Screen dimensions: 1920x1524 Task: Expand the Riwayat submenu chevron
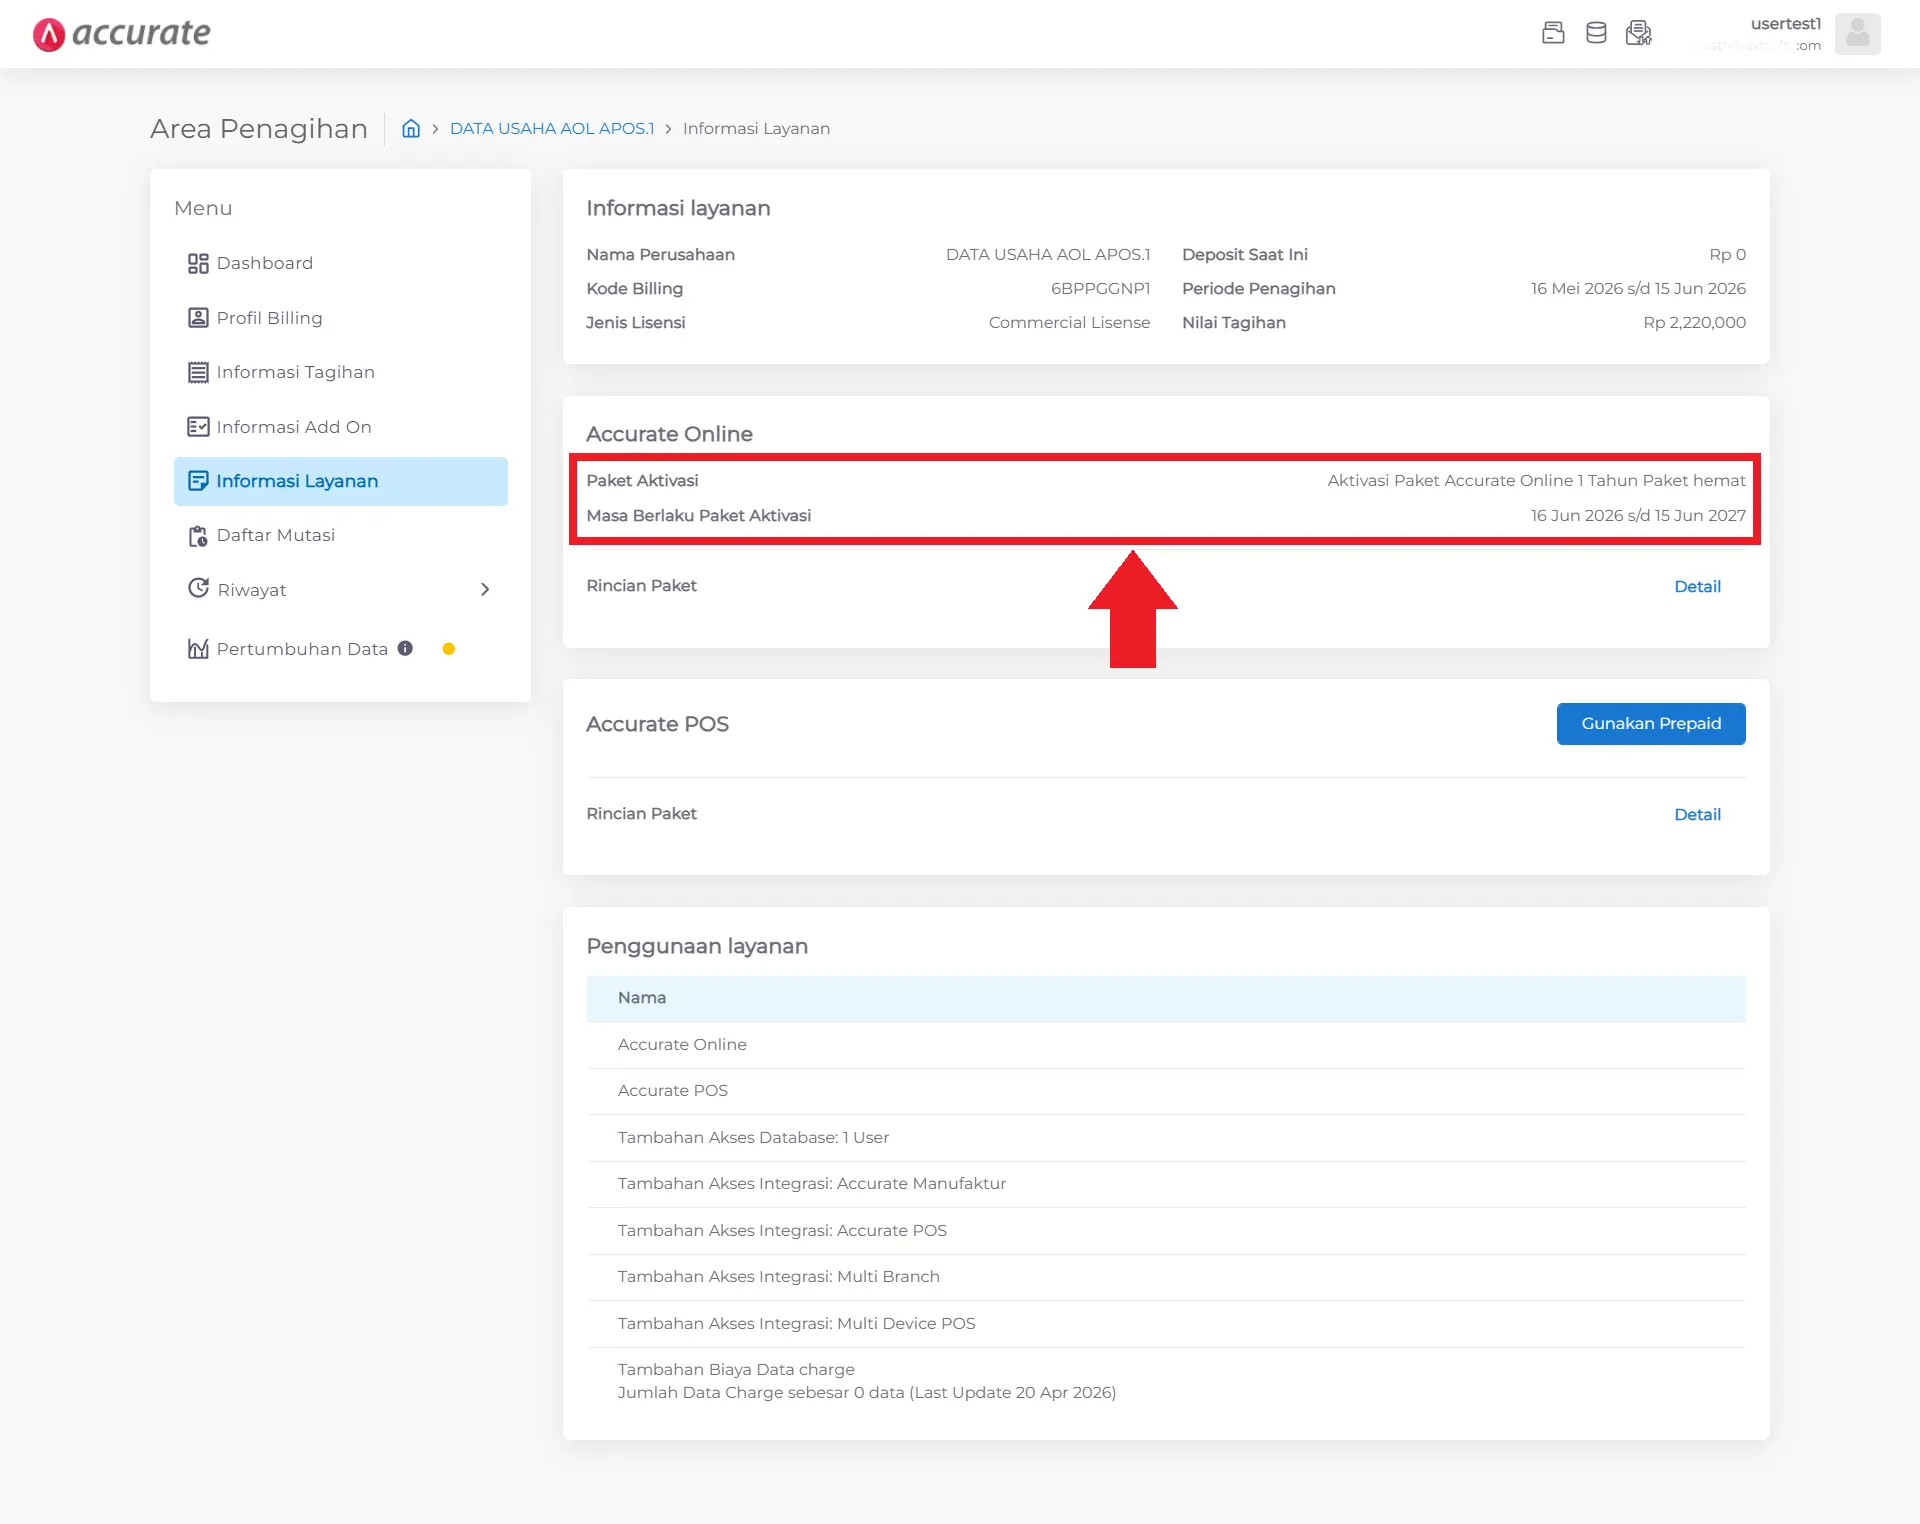point(485,590)
